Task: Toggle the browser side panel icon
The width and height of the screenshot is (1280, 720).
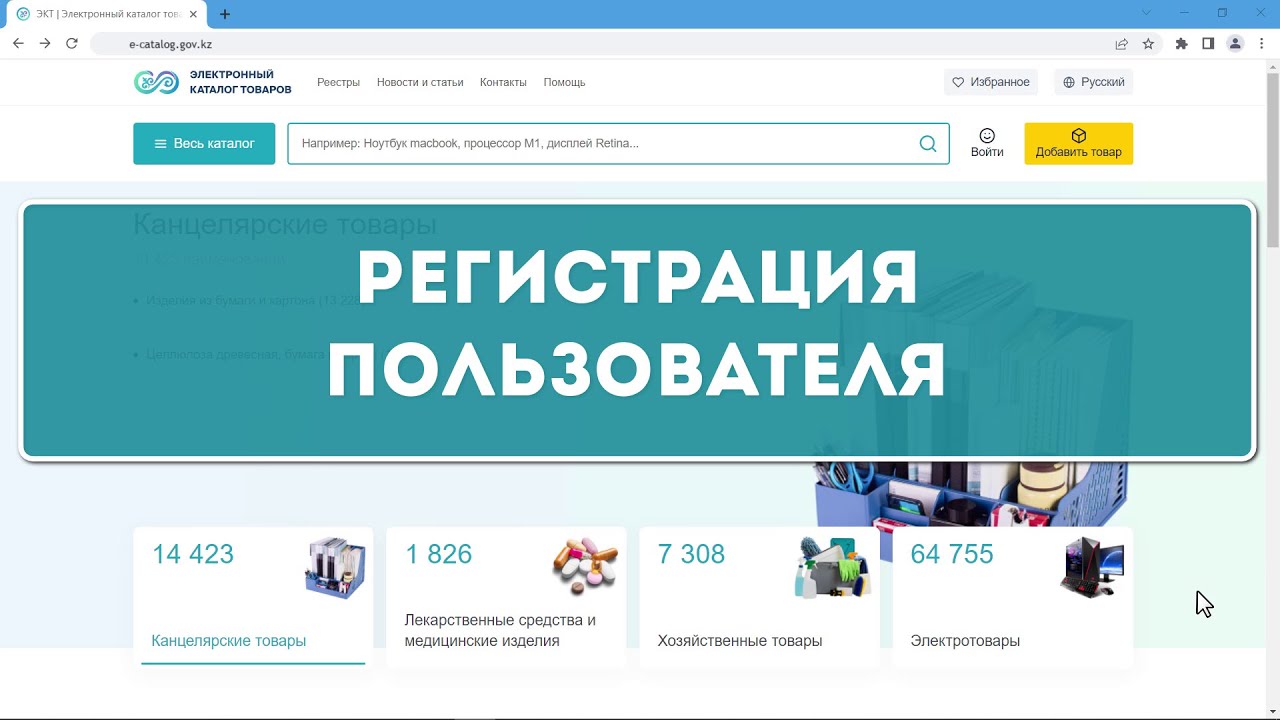Action: pos(1208,44)
